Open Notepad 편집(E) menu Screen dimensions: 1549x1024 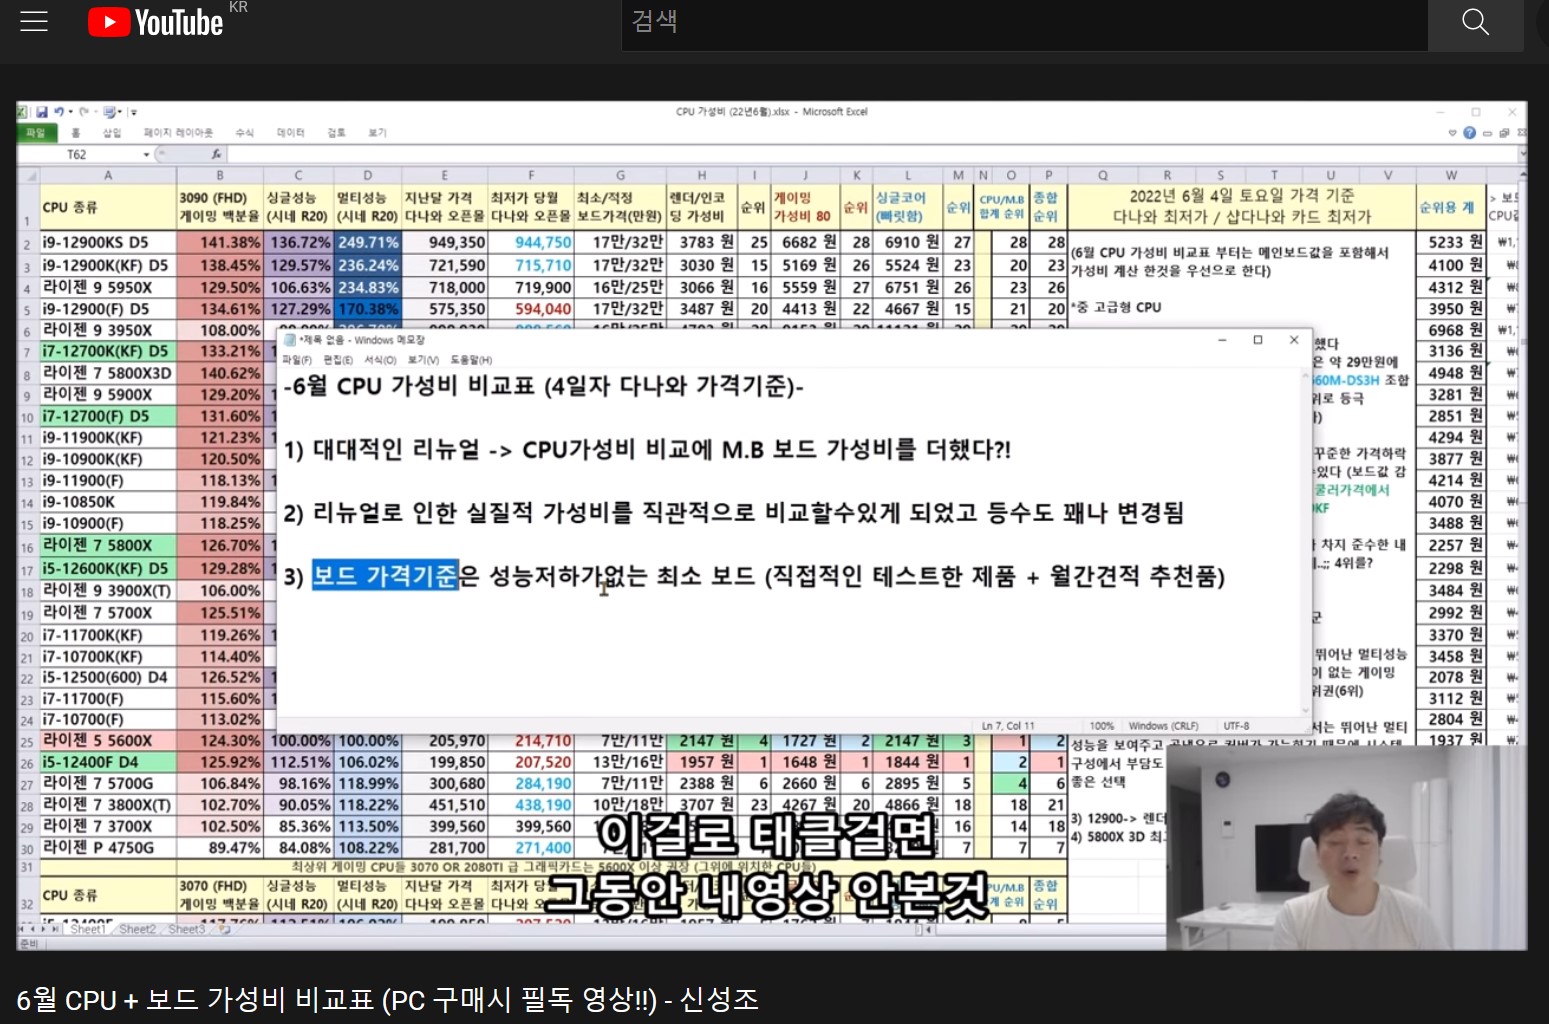[x=338, y=360]
